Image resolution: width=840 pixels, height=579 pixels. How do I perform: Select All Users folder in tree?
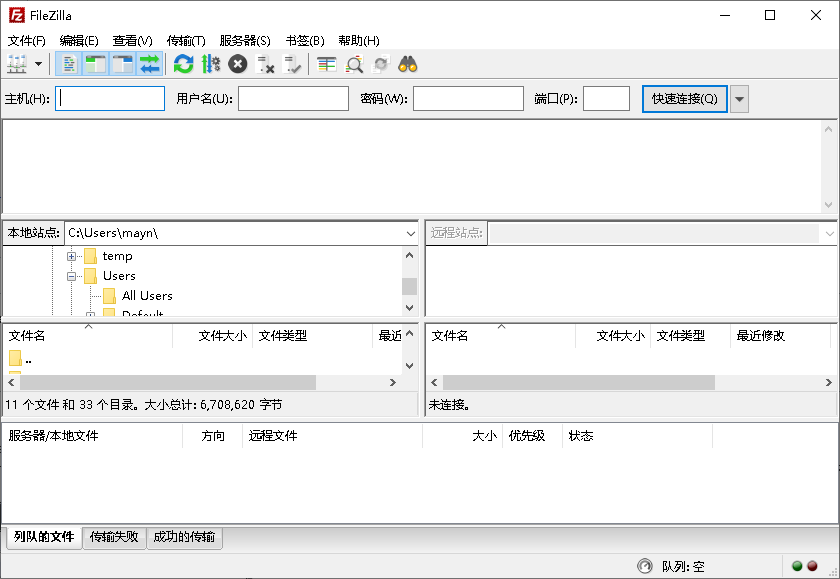coord(147,296)
